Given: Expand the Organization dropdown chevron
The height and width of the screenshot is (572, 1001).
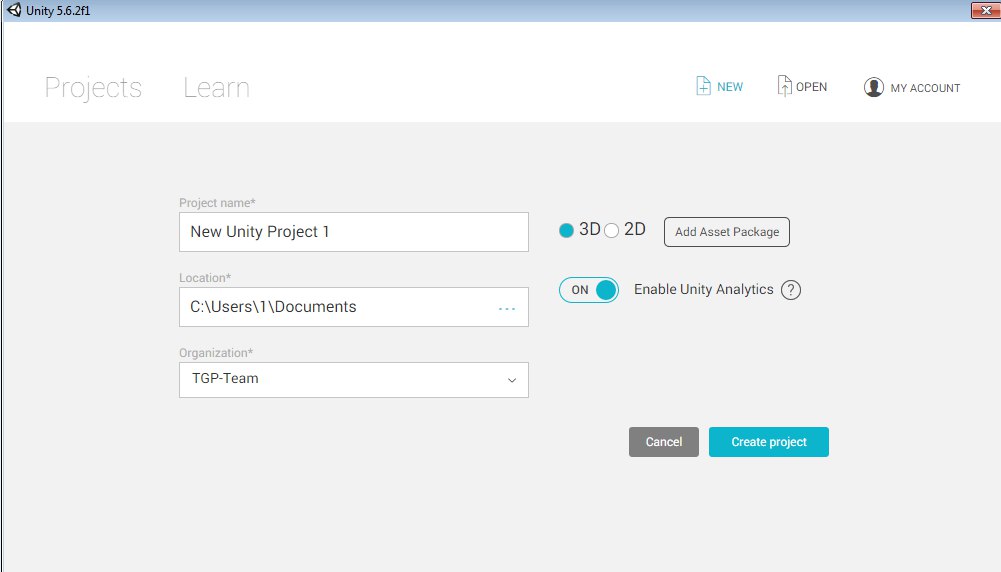Looking at the screenshot, I should pos(512,380).
